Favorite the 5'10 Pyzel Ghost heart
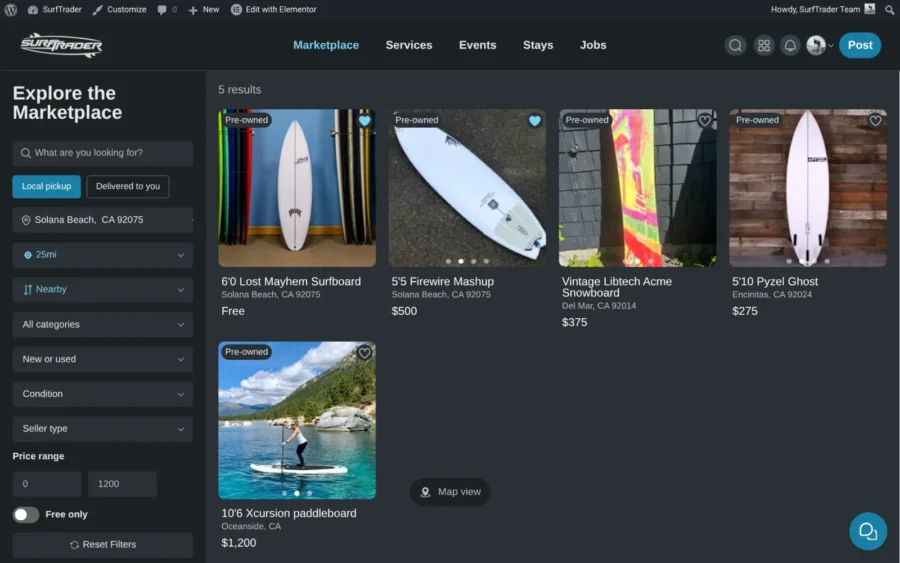The width and height of the screenshot is (900, 563). click(x=875, y=121)
